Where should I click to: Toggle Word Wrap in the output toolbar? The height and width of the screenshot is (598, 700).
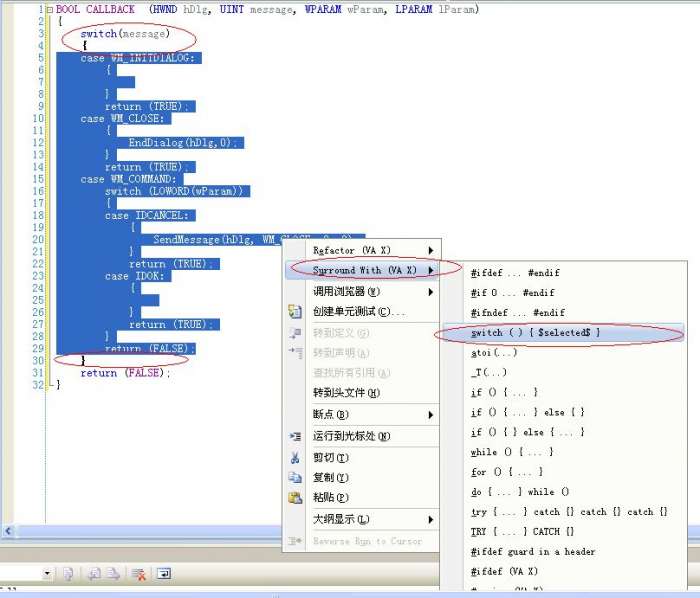[164, 573]
